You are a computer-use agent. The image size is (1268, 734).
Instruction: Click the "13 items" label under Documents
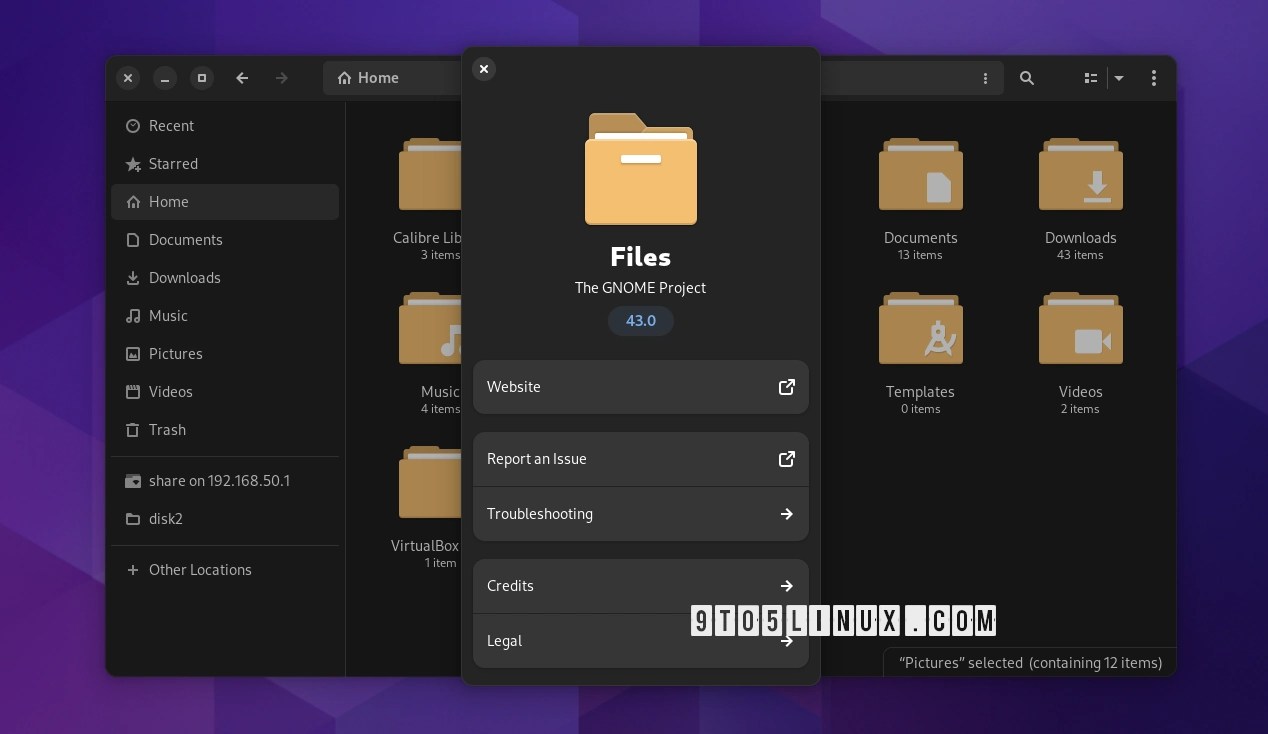(920, 255)
